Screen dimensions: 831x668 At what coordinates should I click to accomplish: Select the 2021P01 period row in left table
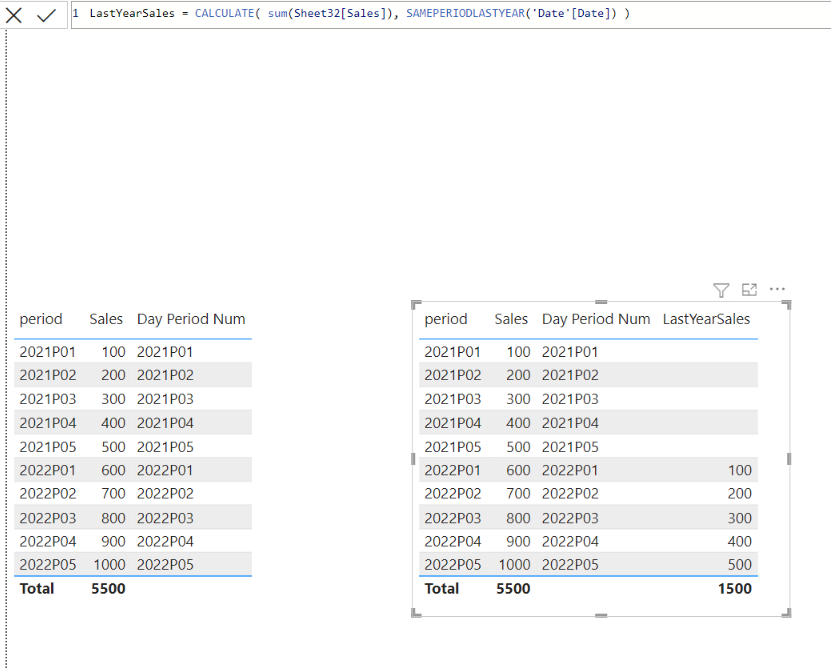[x=48, y=352]
